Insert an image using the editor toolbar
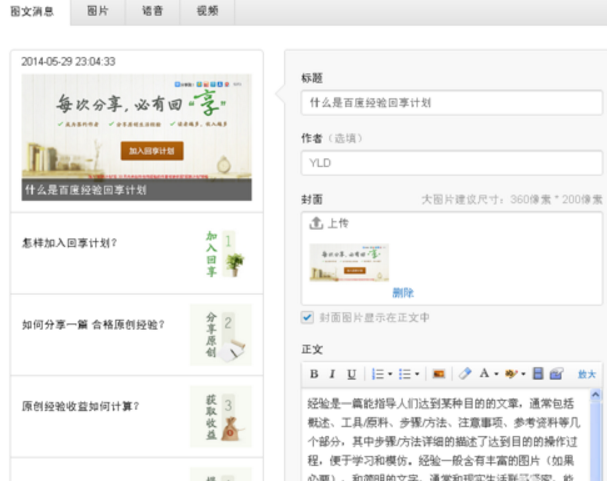This screenshot has width=607, height=481. tap(439, 374)
